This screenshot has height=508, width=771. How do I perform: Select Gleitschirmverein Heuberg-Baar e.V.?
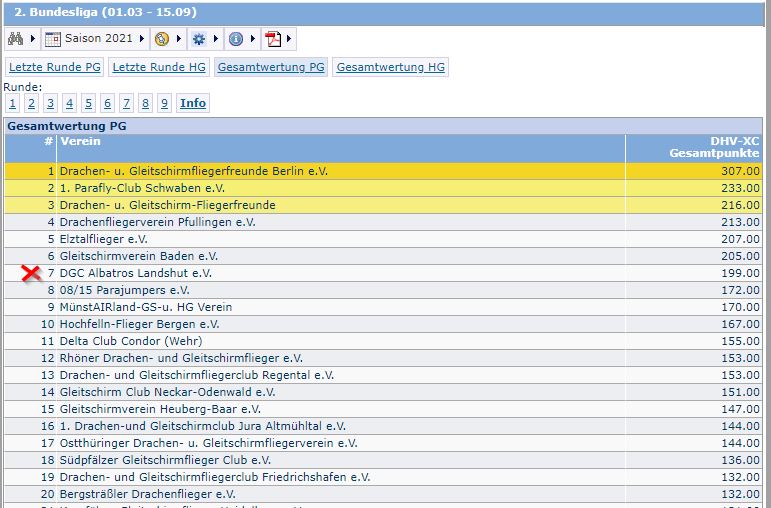(x=160, y=409)
